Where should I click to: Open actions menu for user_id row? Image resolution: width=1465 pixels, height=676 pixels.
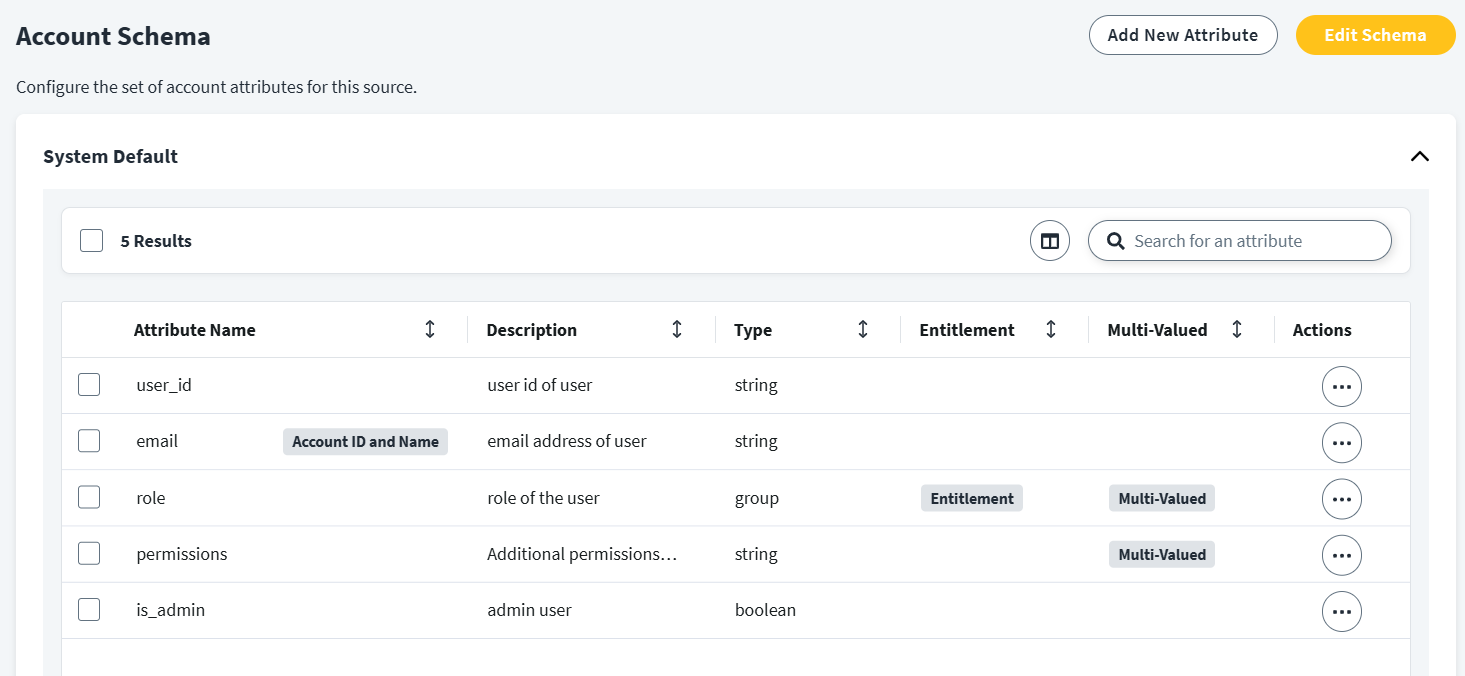coord(1341,386)
